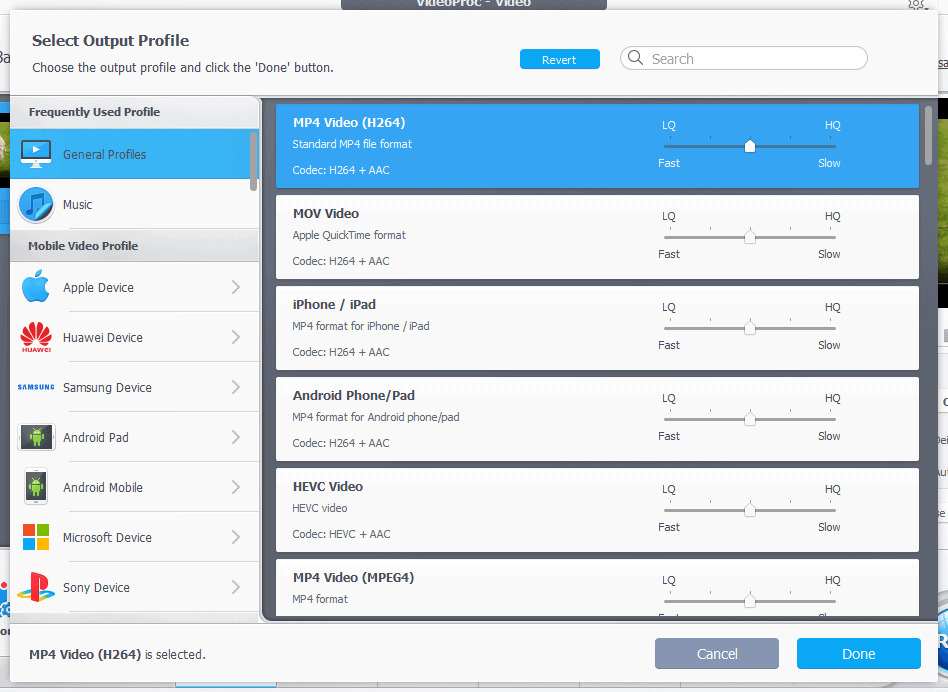Select the MOV Video profile title
This screenshot has height=692, width=948.
click(x=326, y=213)
